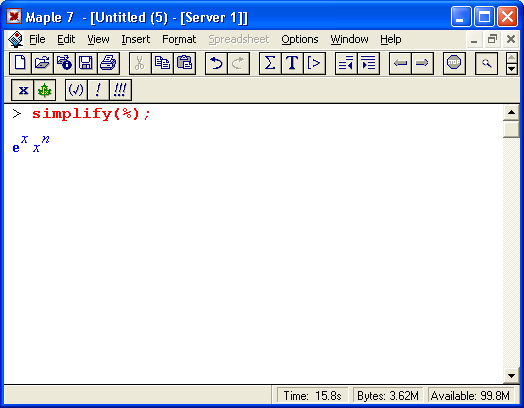This screenshot has width=524, height=408.
Task: Execute the entire worksheet with the triple exclamation icon
Action: pos(120,90)
